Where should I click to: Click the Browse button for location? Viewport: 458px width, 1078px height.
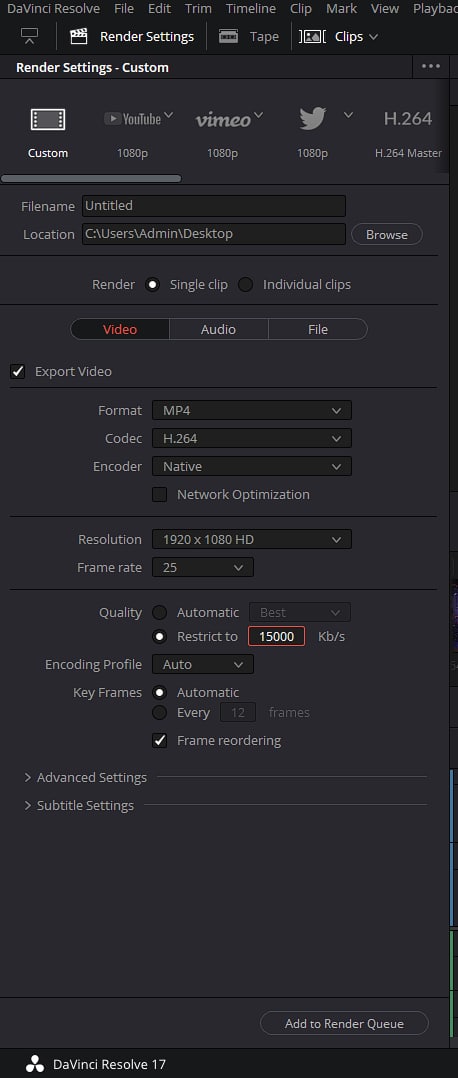(386, 234)
